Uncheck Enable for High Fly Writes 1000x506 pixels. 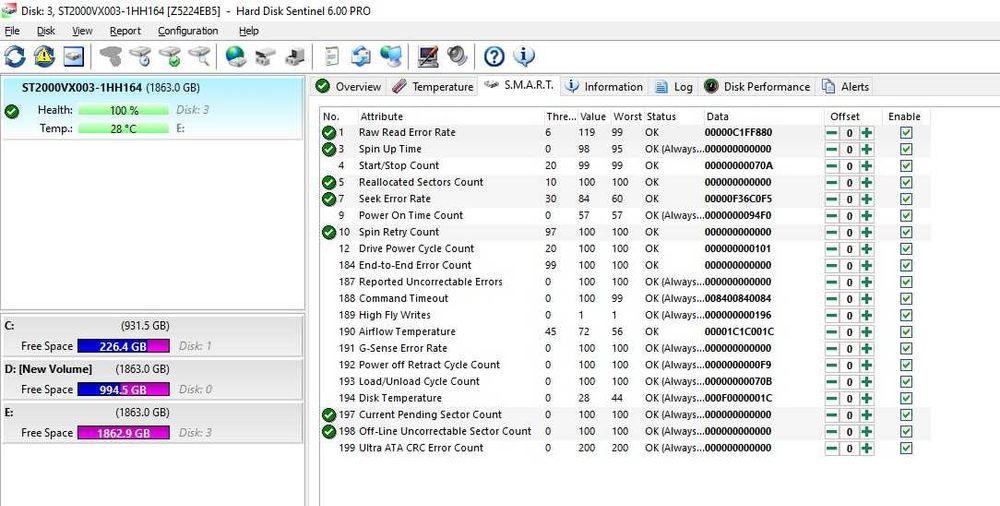[906, 315]
